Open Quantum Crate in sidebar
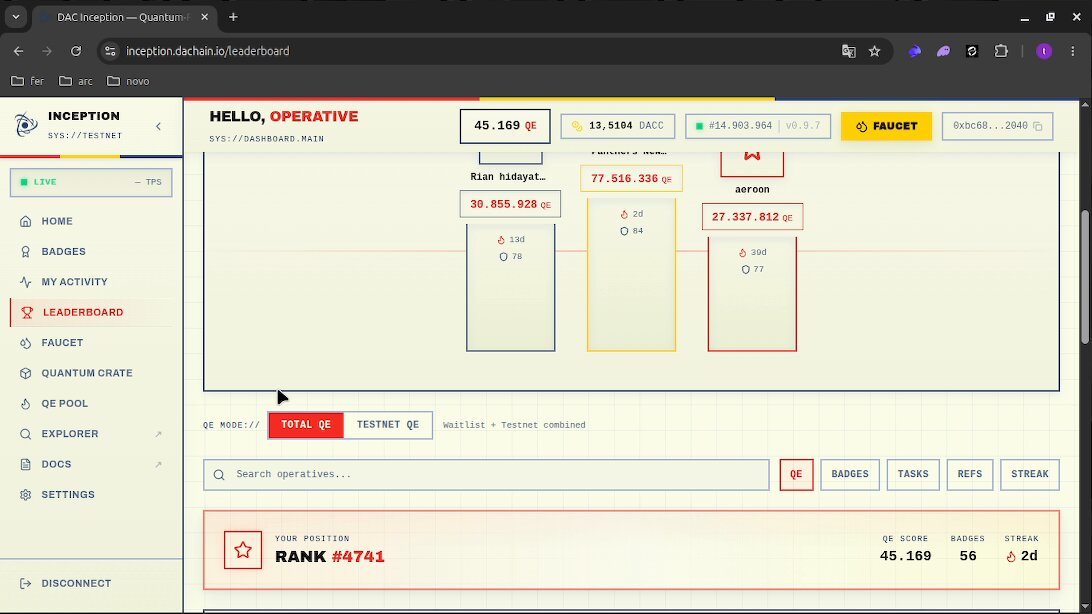1092x614 pixels. [91, 373]
